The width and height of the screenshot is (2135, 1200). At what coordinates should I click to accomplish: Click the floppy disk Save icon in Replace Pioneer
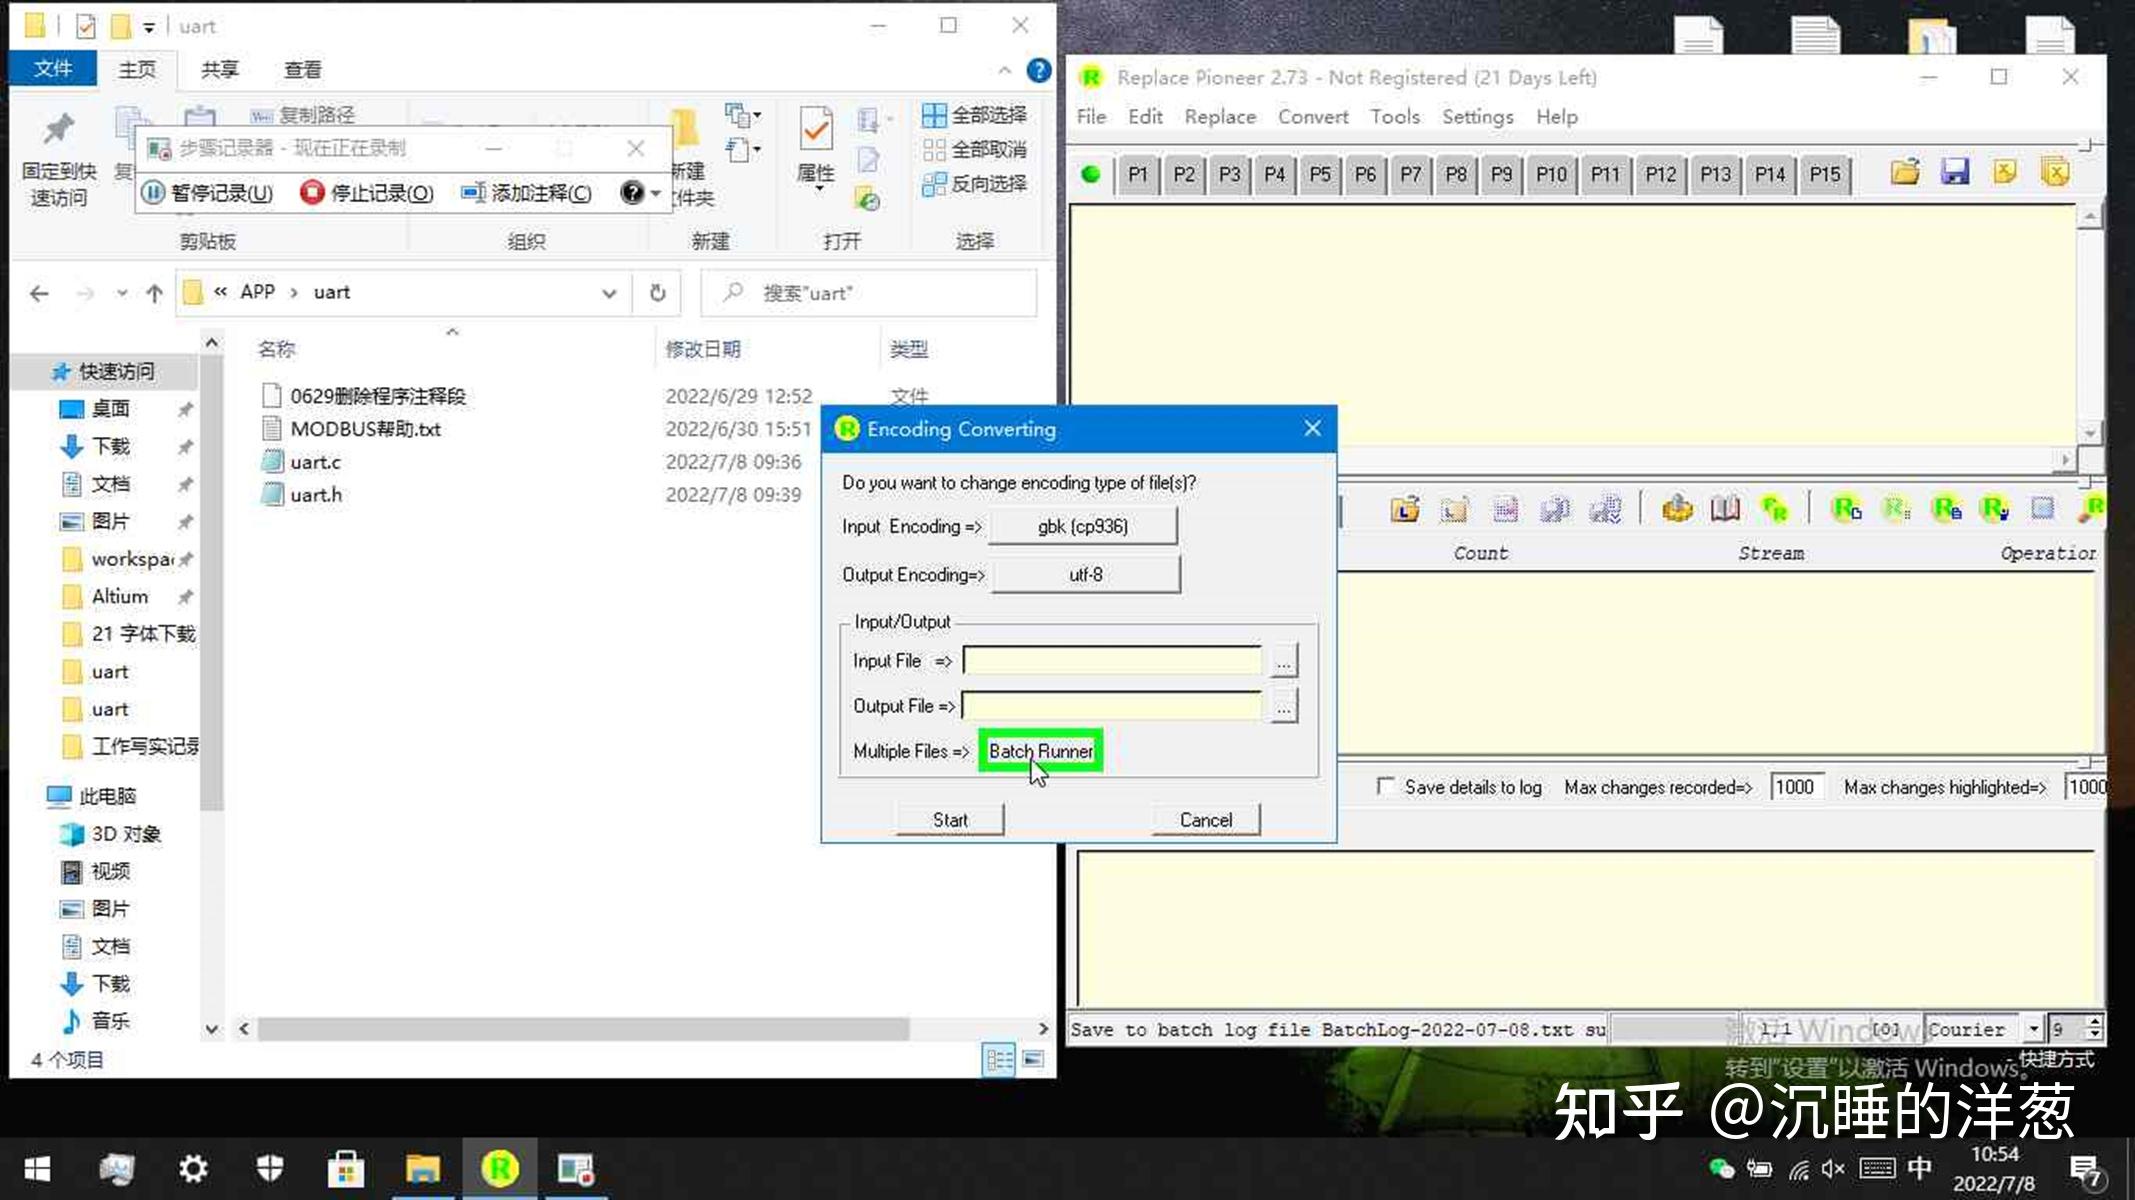(1954, 171)
